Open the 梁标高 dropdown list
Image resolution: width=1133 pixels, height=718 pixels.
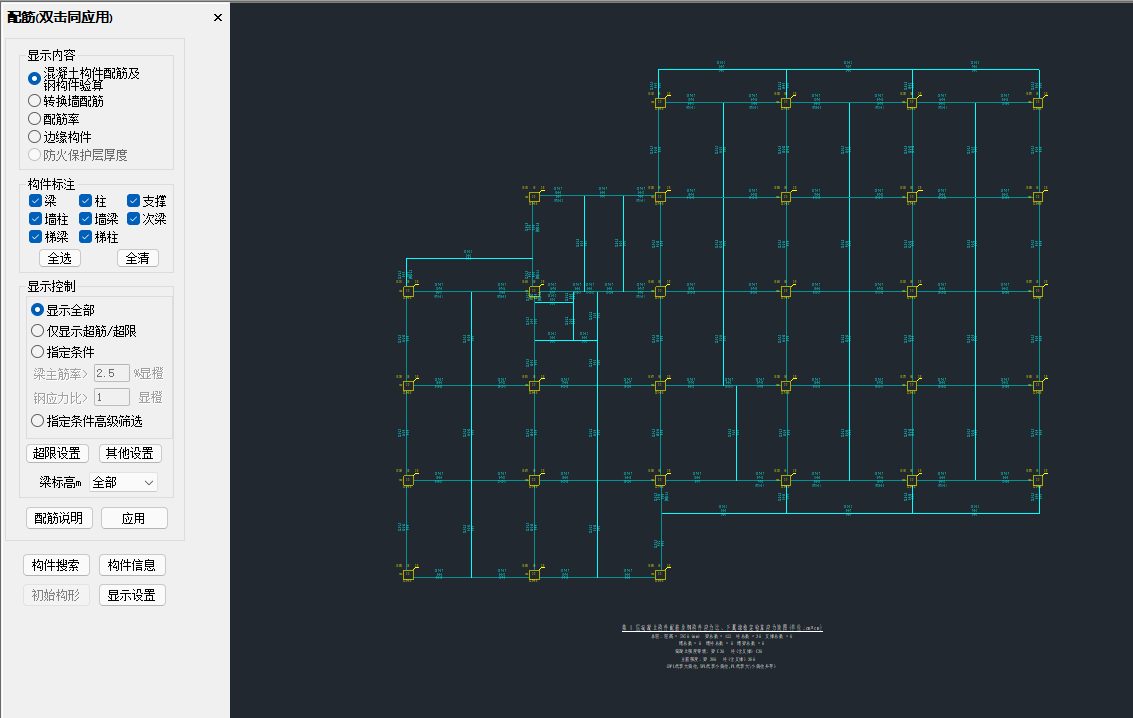pos(124,482)
